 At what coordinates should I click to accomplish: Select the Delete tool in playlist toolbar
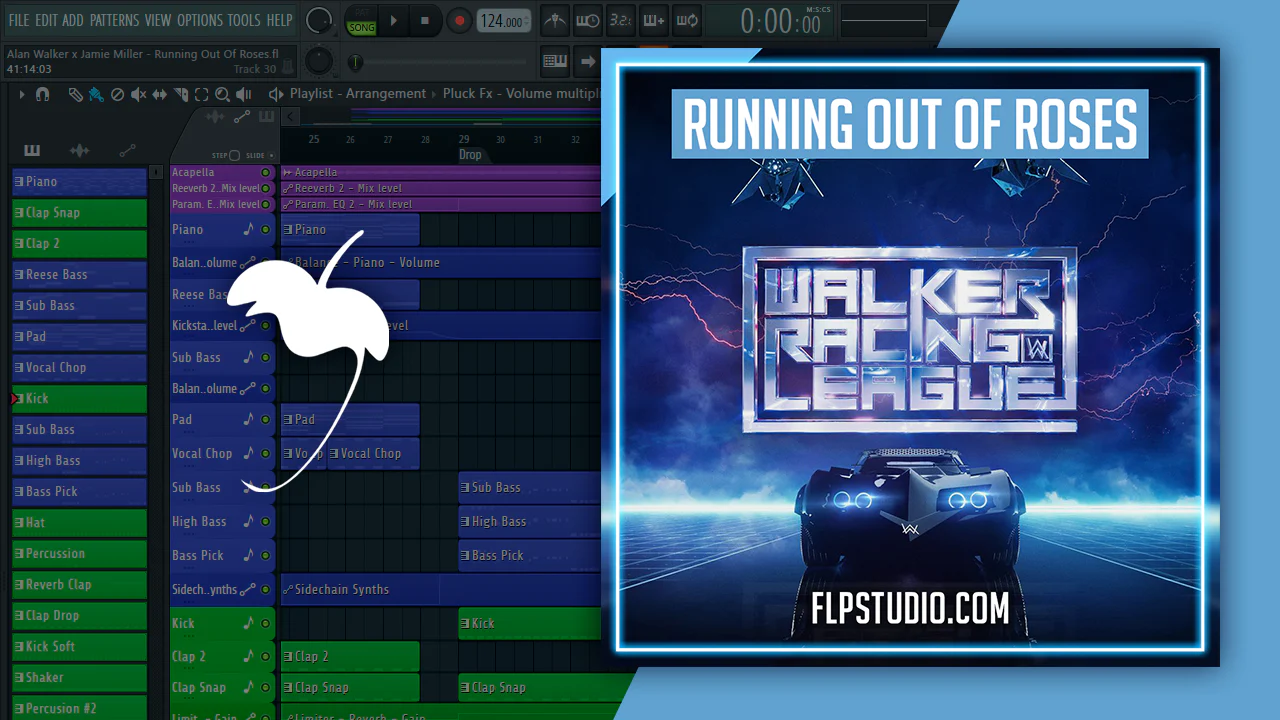pyautogui.click(x=117, y=94)
